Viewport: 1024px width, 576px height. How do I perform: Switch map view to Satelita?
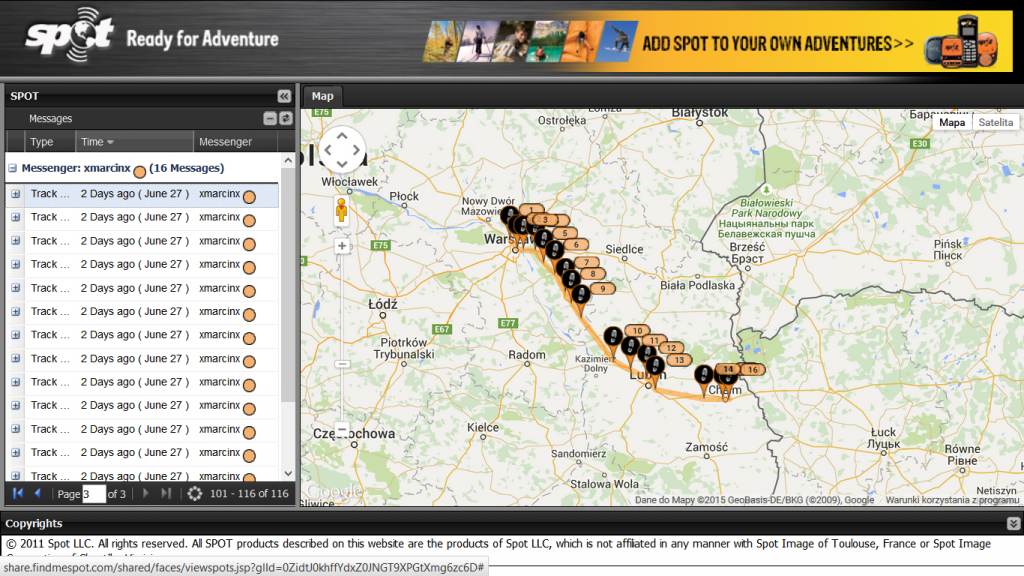point(995,122)
